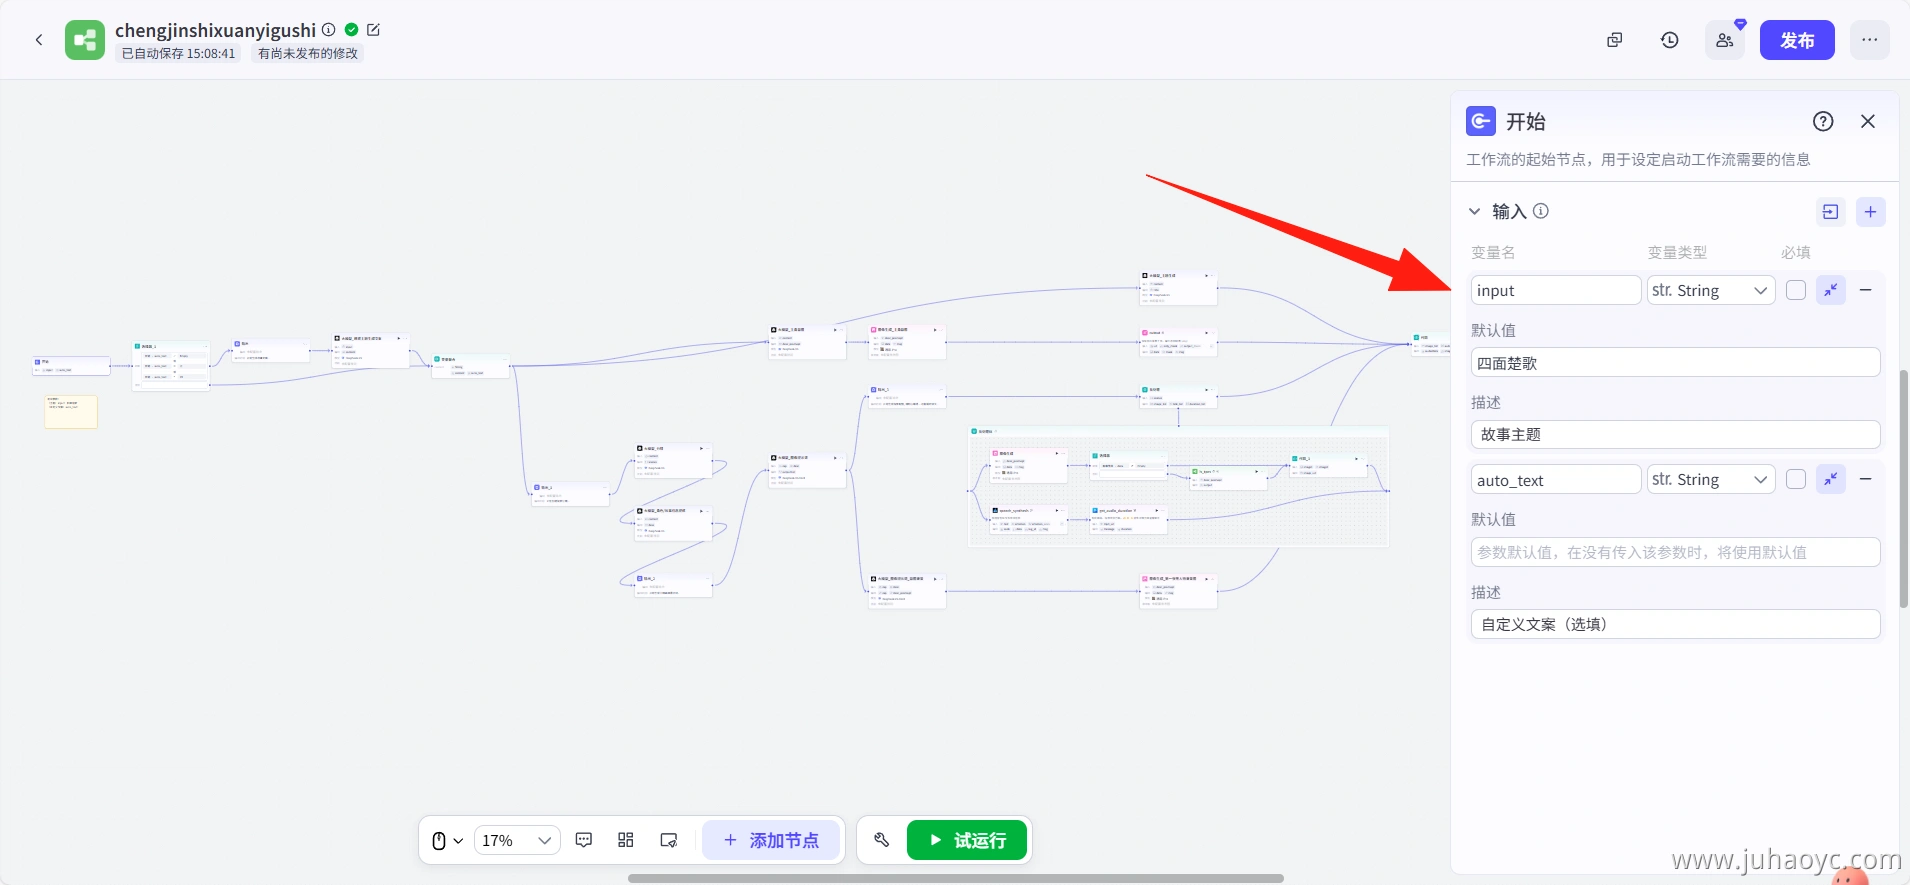The image size is (1910, 885).
Task: Add a new input variable with plus
Action: point(1870,212)
